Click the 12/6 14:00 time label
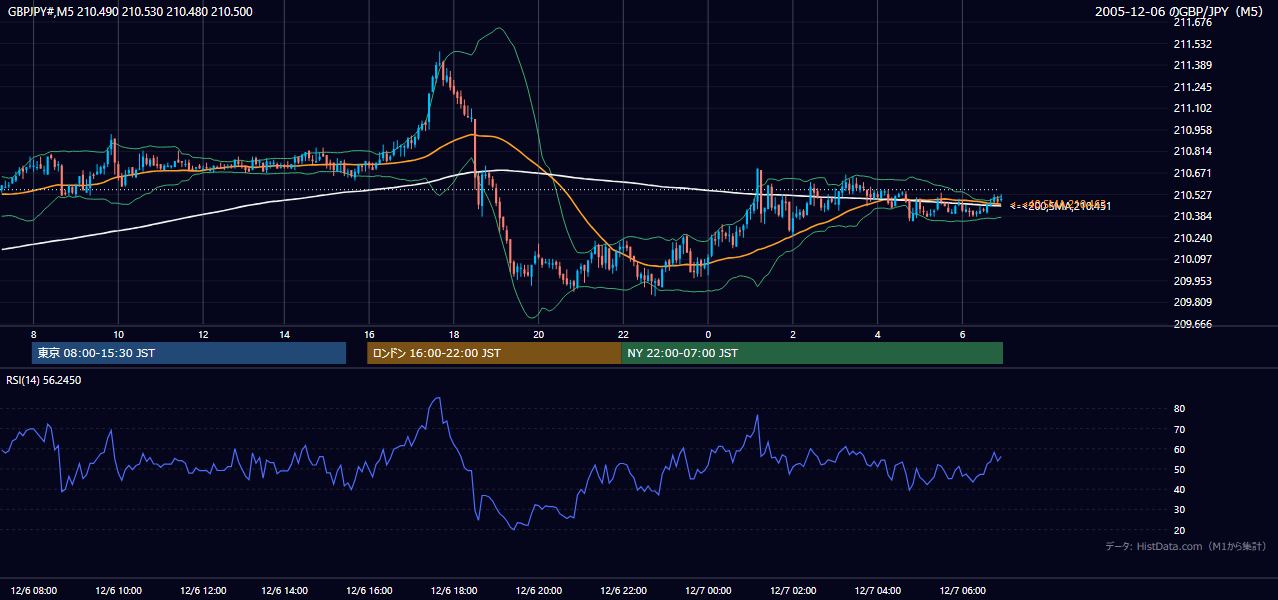Viewport: 1278px width, 600px height. (287, 590)
